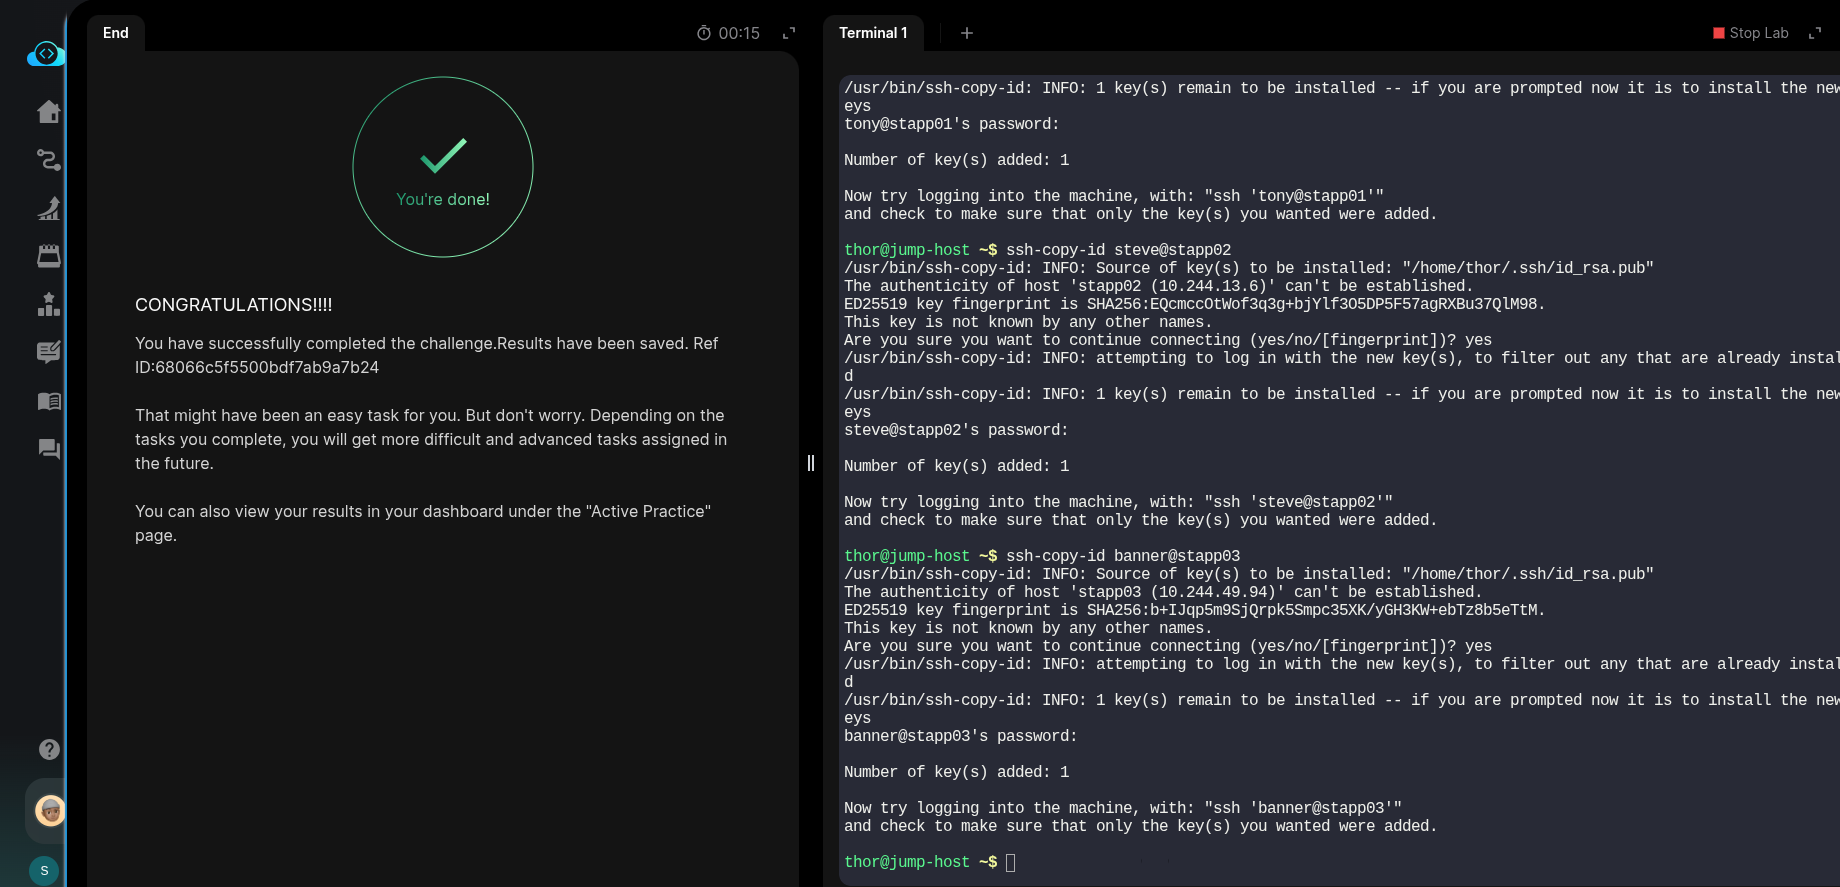This screenshot has height=887, width=1840.
Task: Open the chat bubbles forum icon
Action: [48, 449]
